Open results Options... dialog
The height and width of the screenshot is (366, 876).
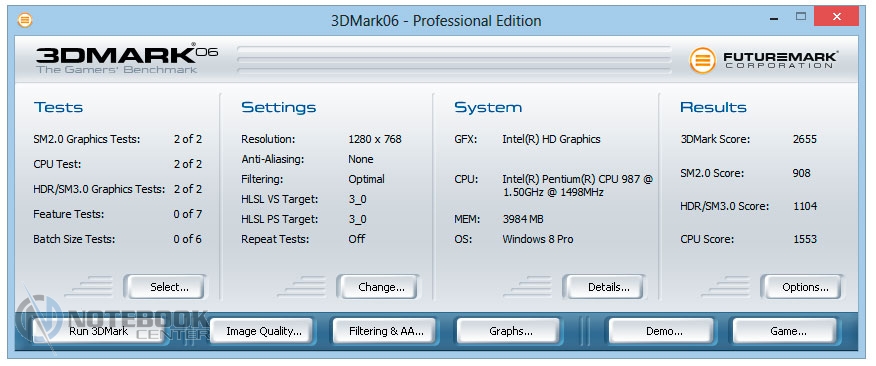[x=802, y=287]
